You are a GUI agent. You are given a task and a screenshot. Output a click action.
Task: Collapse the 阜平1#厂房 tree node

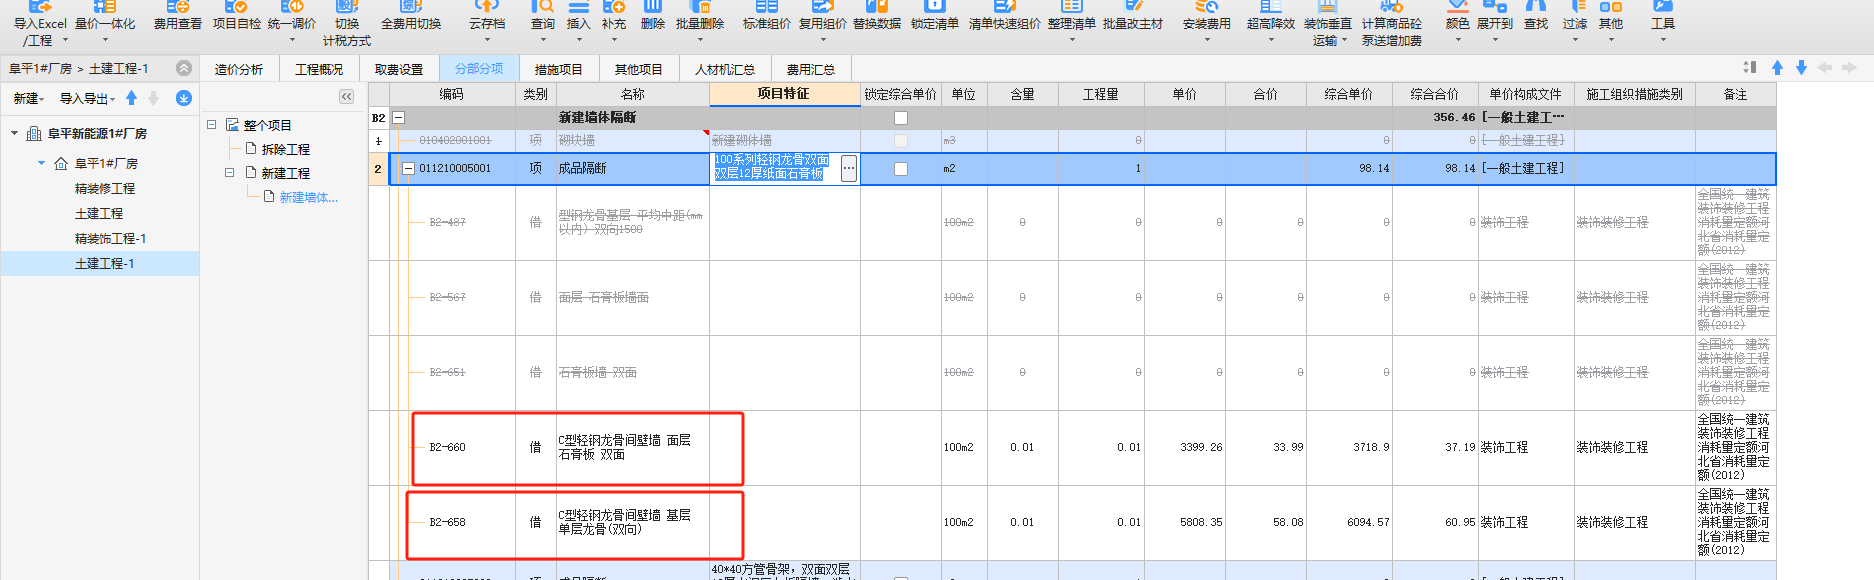(41, 163)
